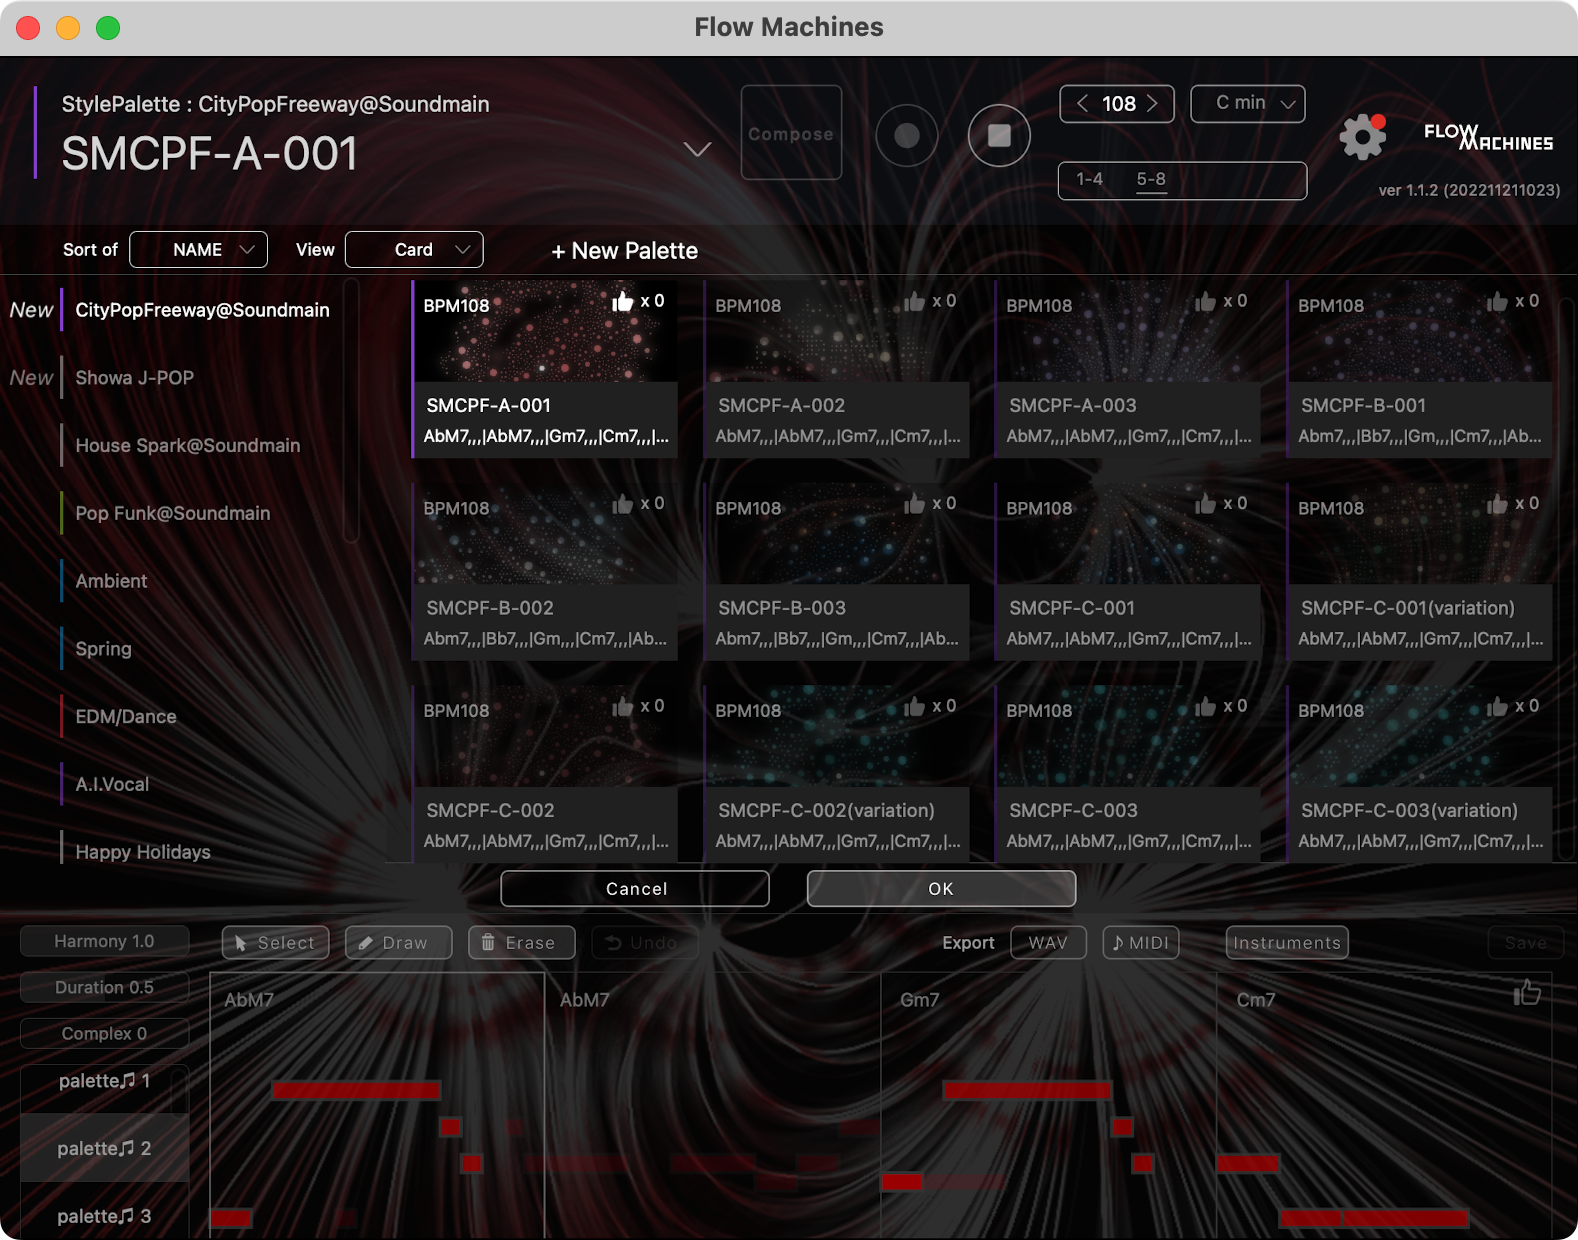The image size is (1578, 1240).
Task: Increase tempo with the right arrow beside 108
Action: click(x=1152, y=103)
